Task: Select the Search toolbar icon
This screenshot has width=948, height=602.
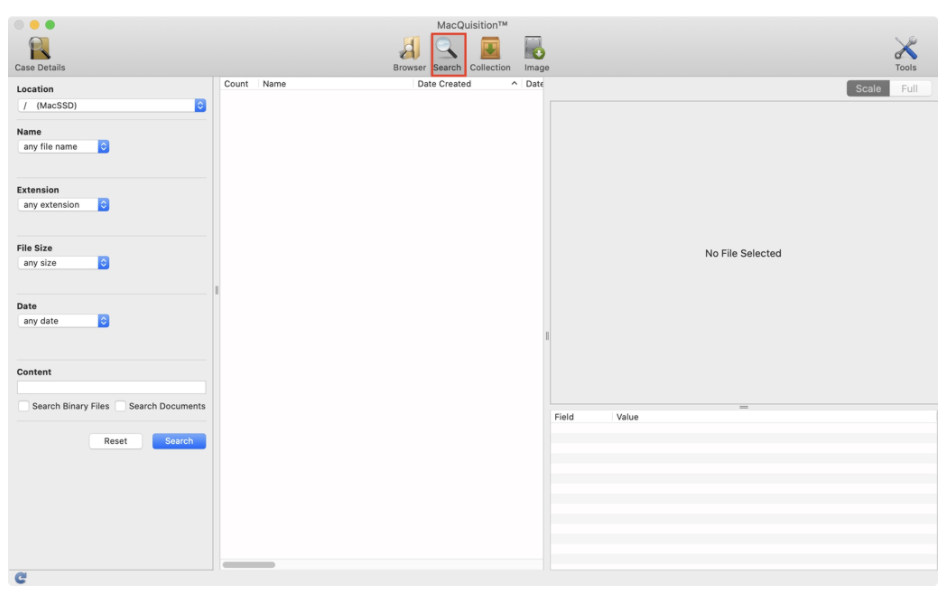Action: coord(447,54)
